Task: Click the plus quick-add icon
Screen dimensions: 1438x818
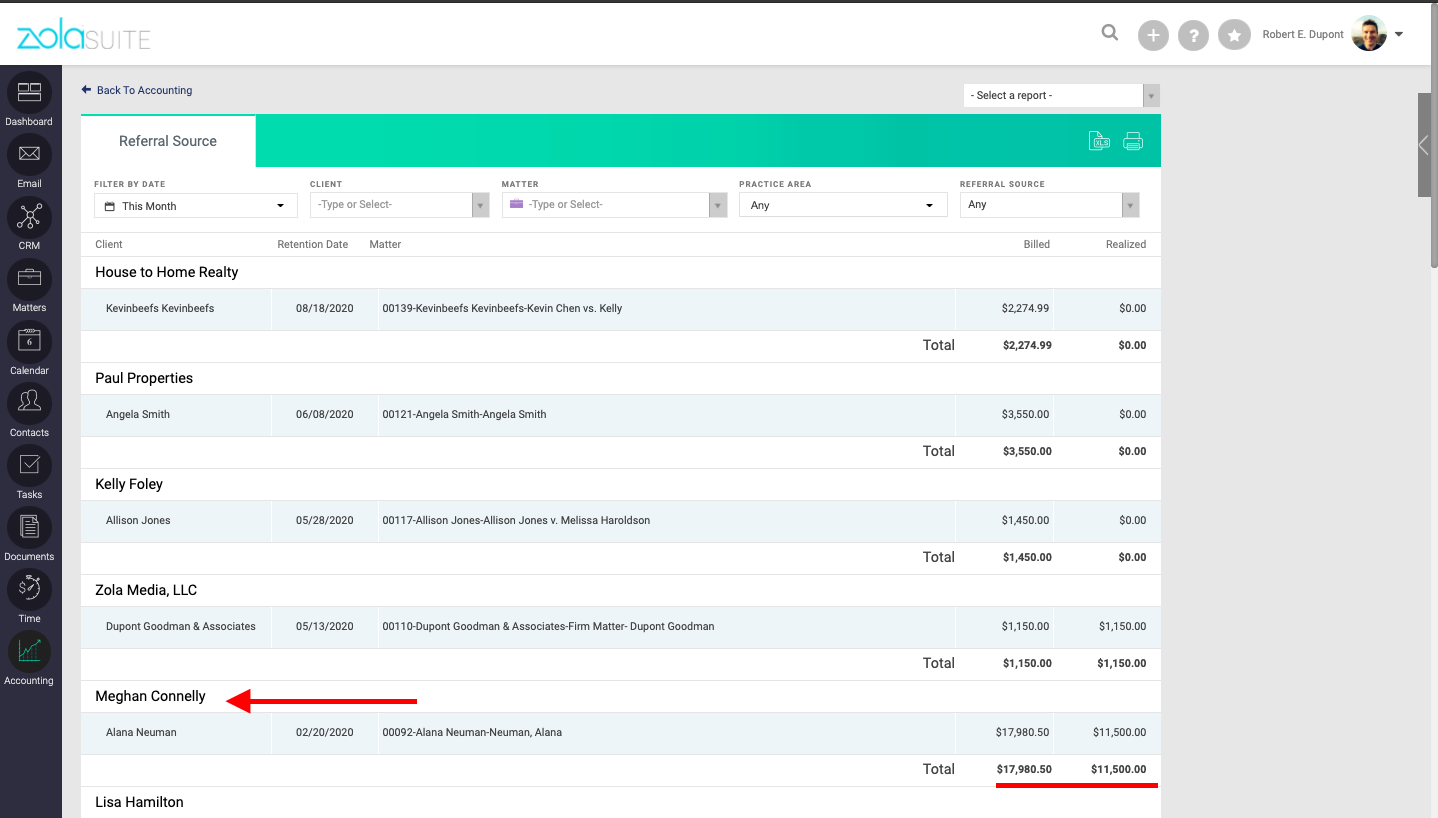Action: tap(1153, 36)
